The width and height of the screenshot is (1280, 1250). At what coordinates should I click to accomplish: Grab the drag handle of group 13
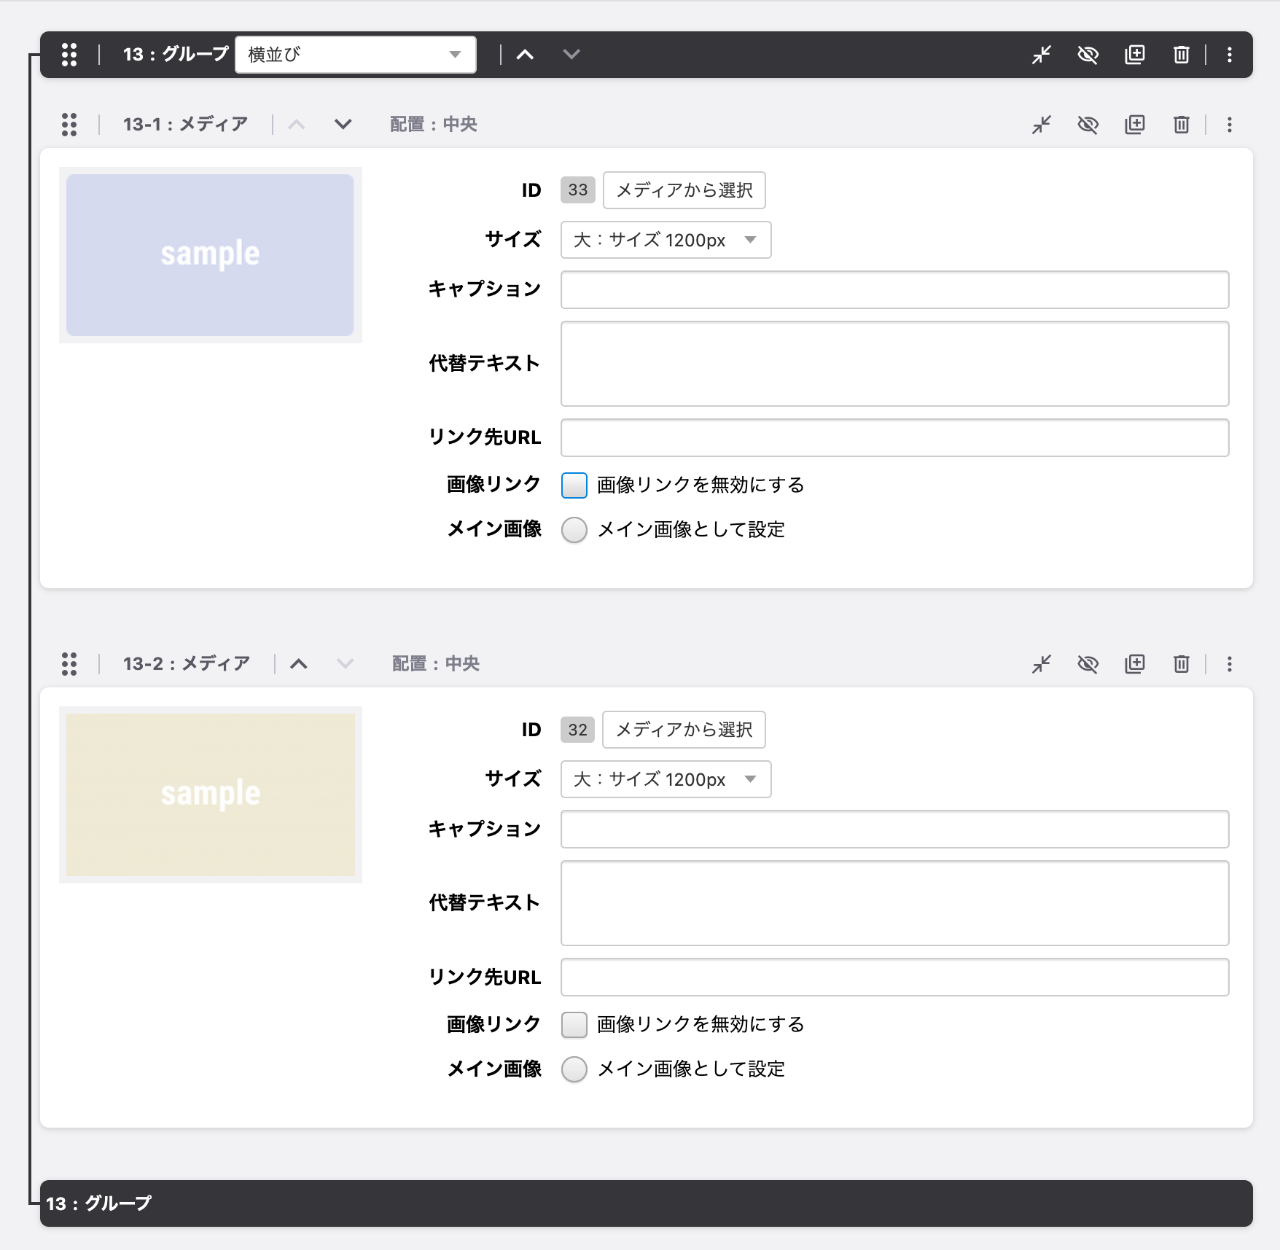click(x=69, y=54)
